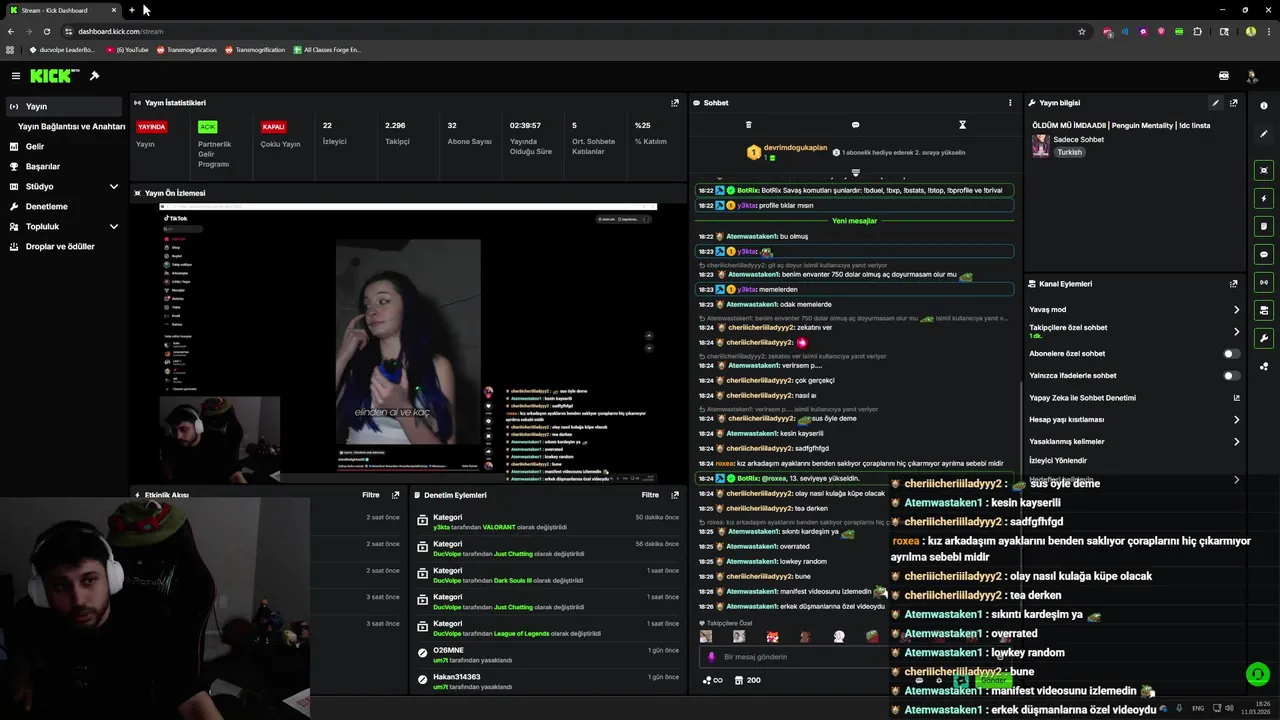Screen dimensions: 1280x720
Task: Click the info icon in right sidebar
Action: click(x=1264, y=106)
